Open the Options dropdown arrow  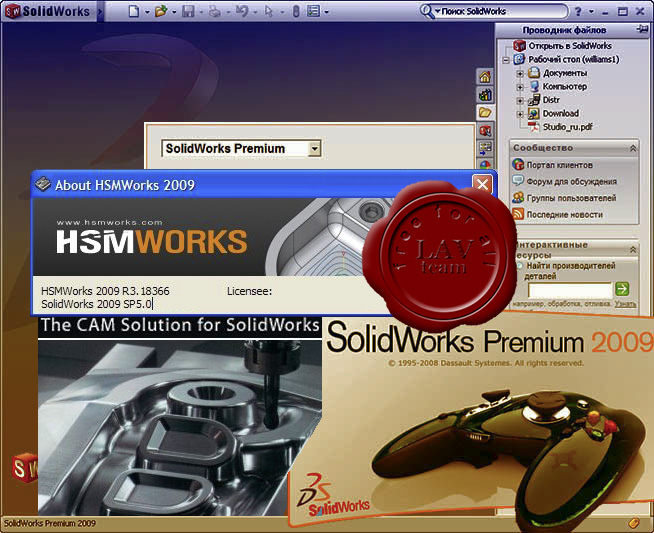click(326, 12)
